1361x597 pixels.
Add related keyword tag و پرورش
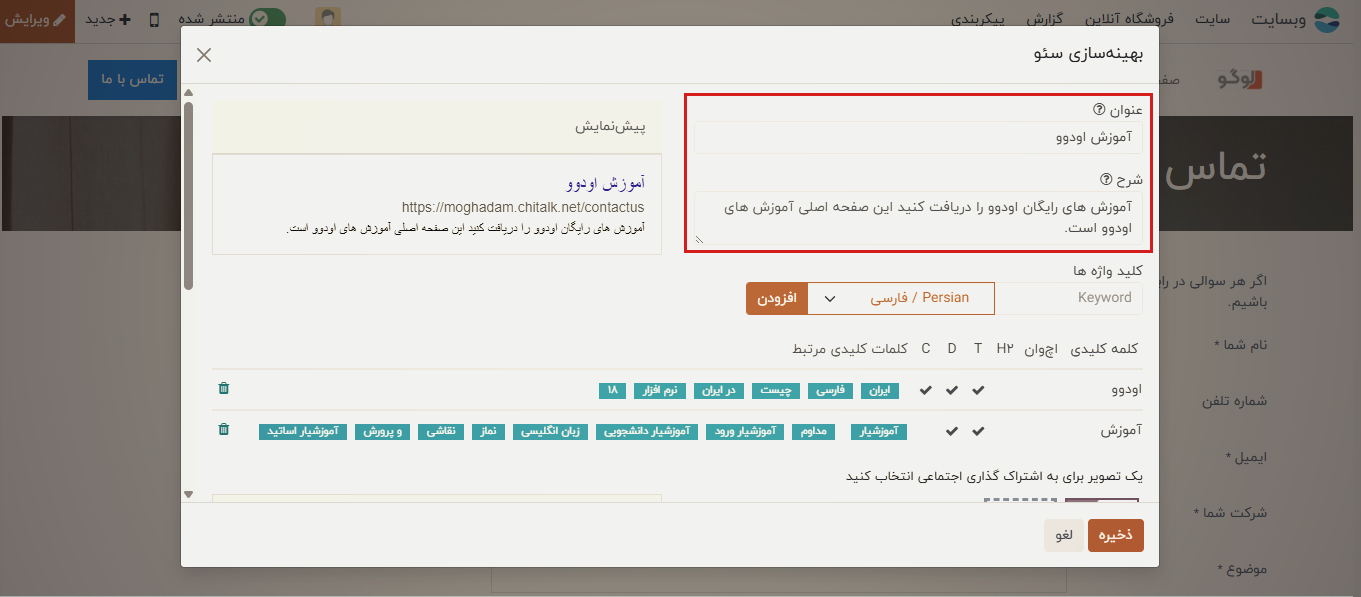(382, 431)
